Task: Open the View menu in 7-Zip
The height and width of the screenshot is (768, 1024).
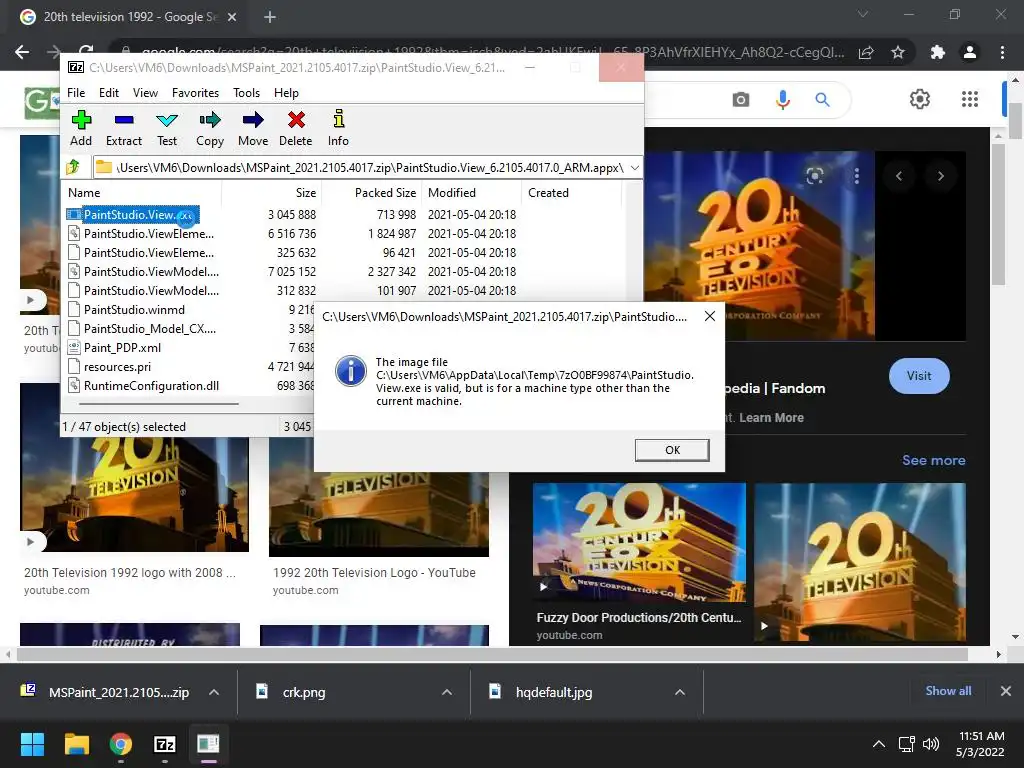Action: [145, 93]
